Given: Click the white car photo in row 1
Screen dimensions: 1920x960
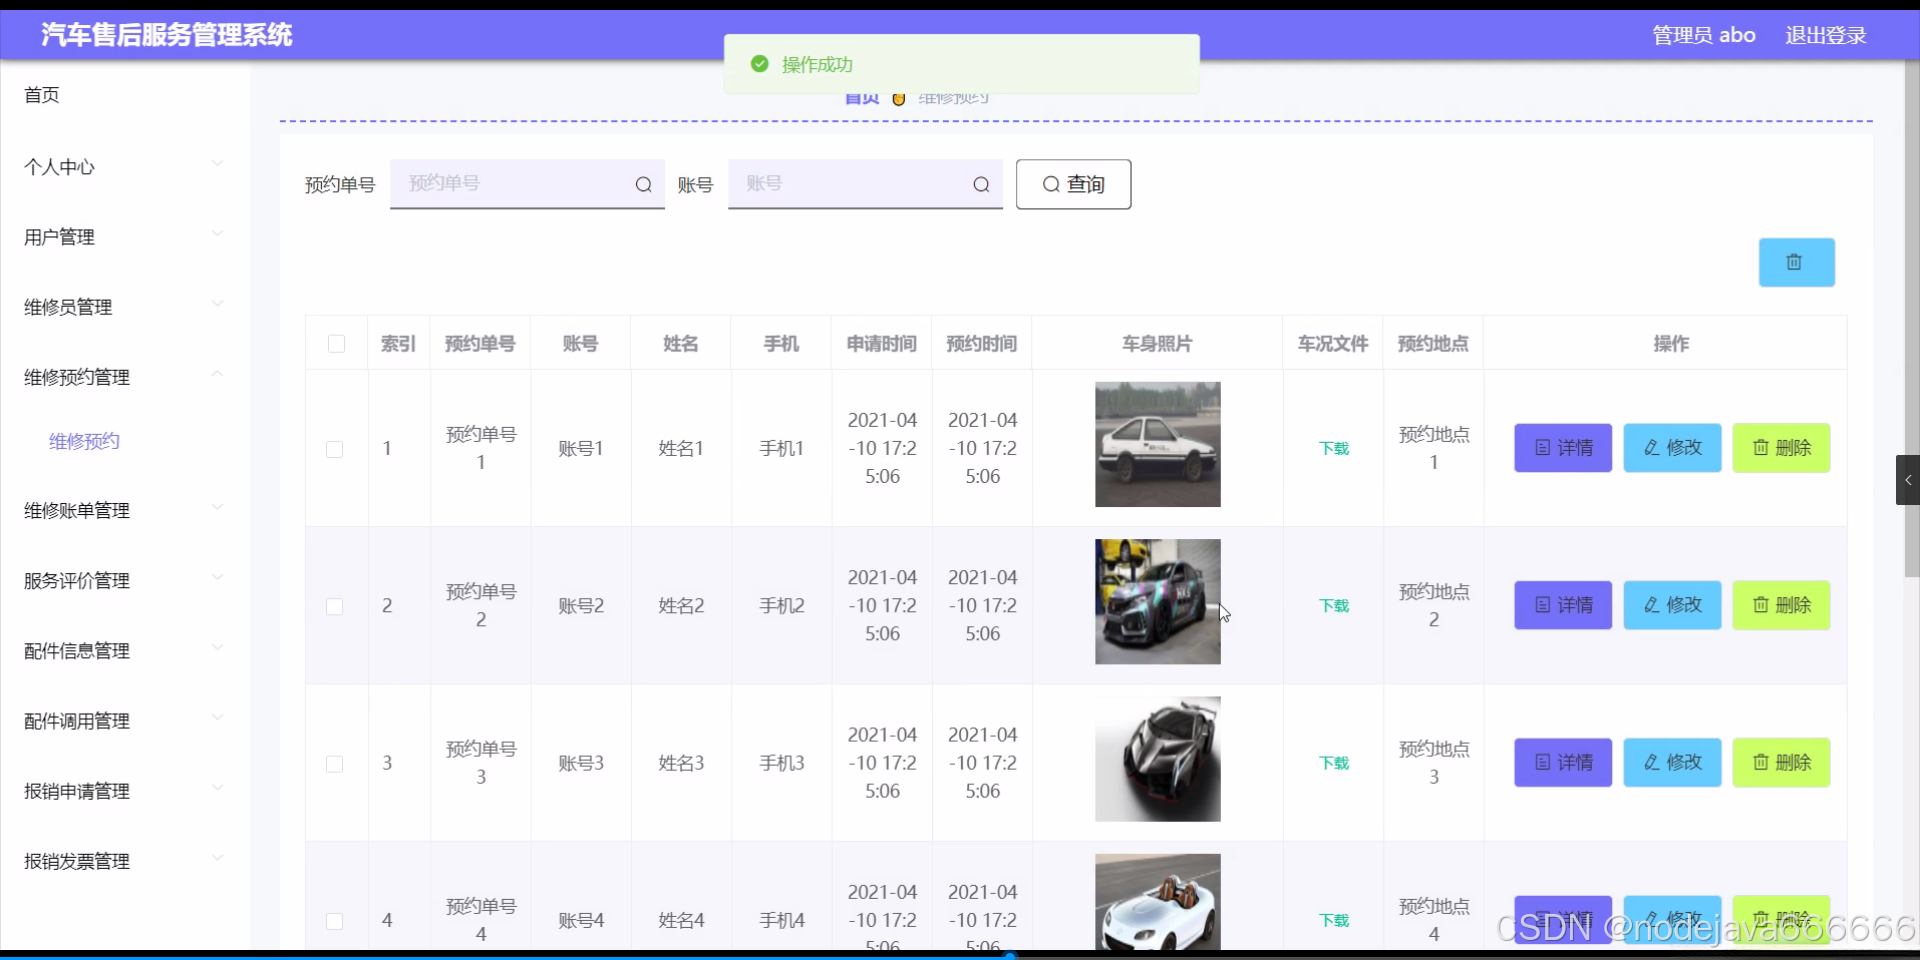Looking at the screenshot, I should click(x=1157, y=444).
